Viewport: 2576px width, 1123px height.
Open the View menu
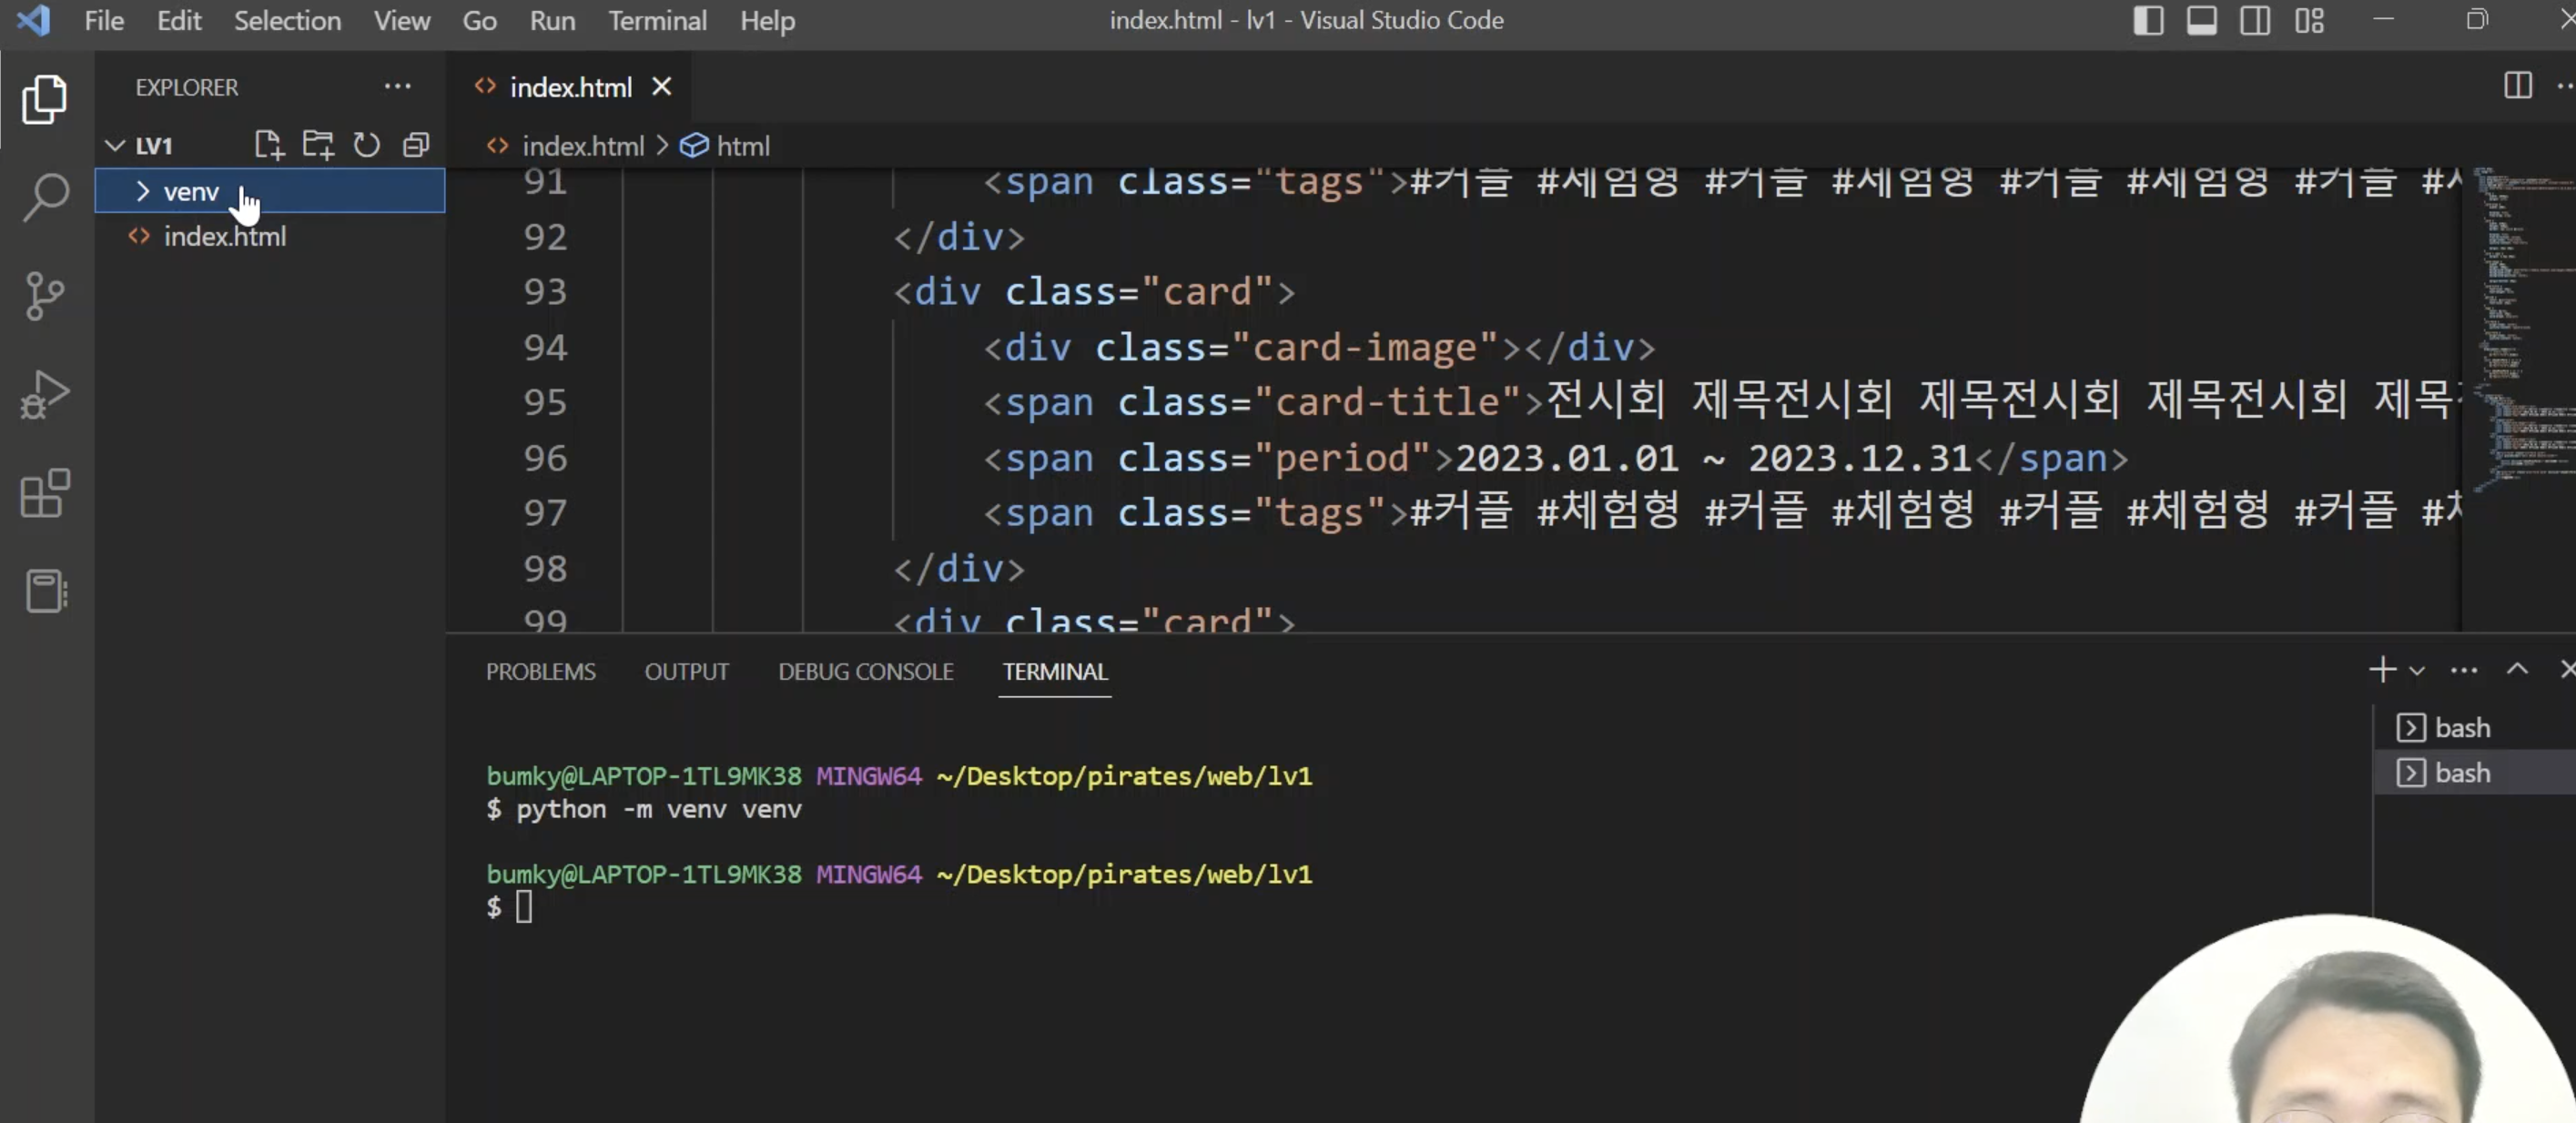pos(402,20)
